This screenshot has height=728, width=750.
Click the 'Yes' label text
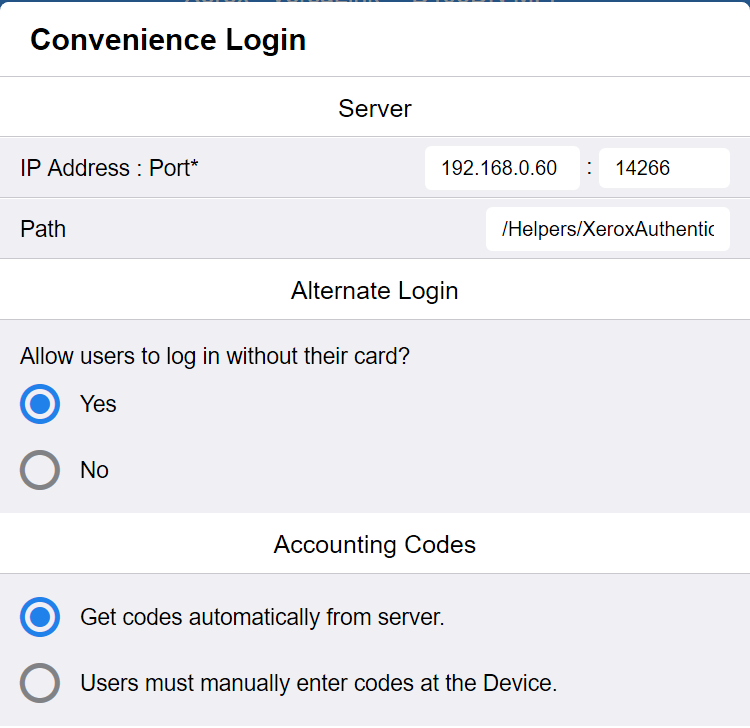98,404
